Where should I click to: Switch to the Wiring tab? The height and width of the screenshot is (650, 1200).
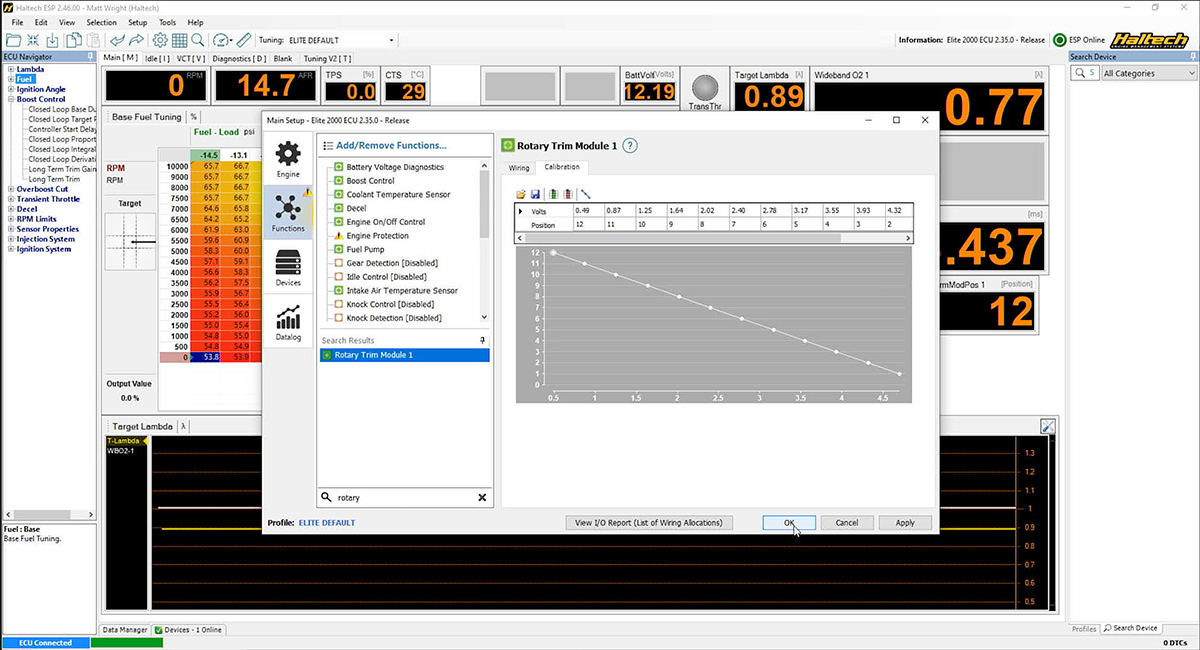coord(519,168)
